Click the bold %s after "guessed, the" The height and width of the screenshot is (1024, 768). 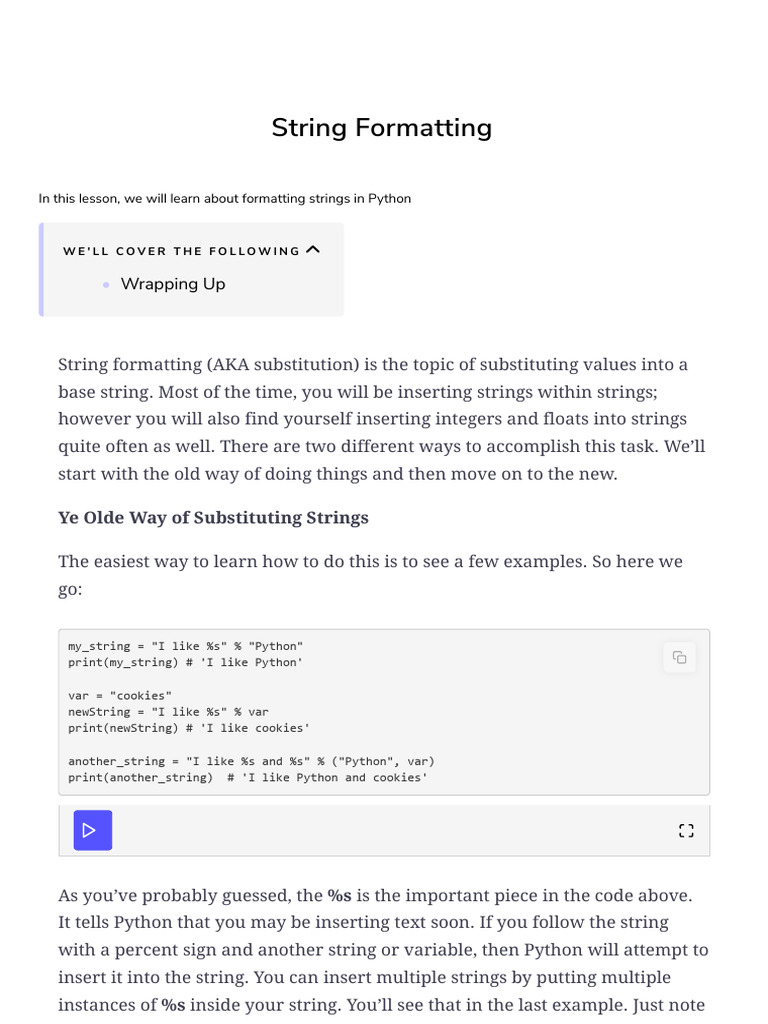pyautogui.click(x=339, y=895)
